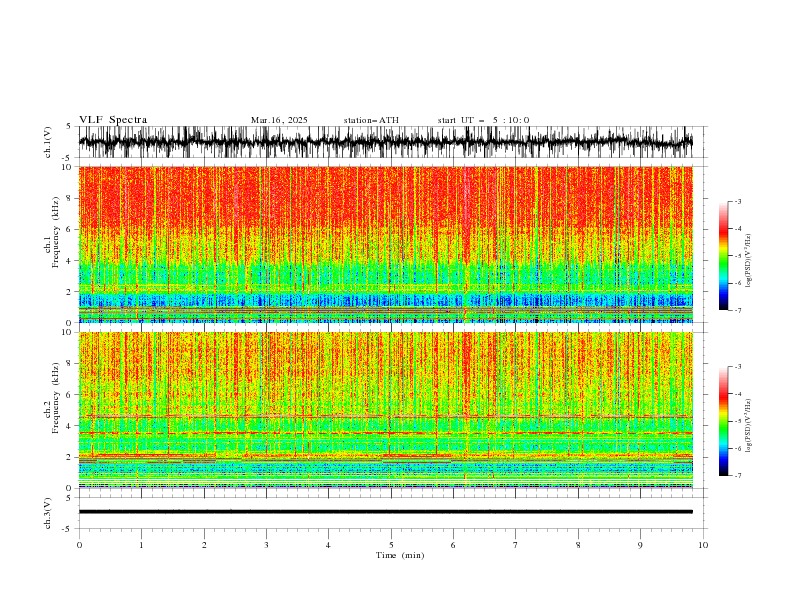792x612 pixels.
Task: Click the "station=ATH" header label
Action: [x=371, y=120]
